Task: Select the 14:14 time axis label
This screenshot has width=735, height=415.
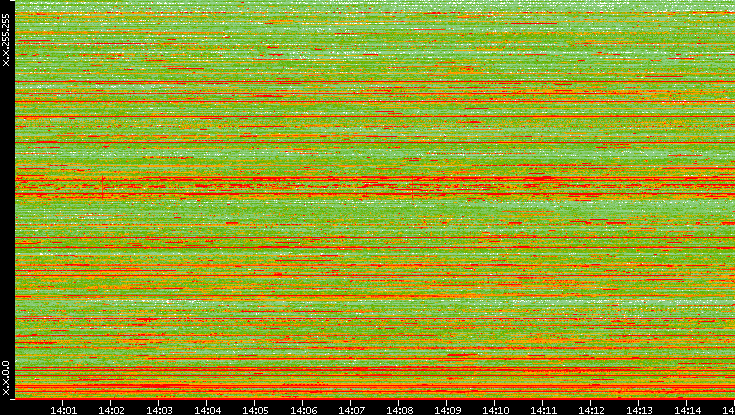Action: point(687,410)
